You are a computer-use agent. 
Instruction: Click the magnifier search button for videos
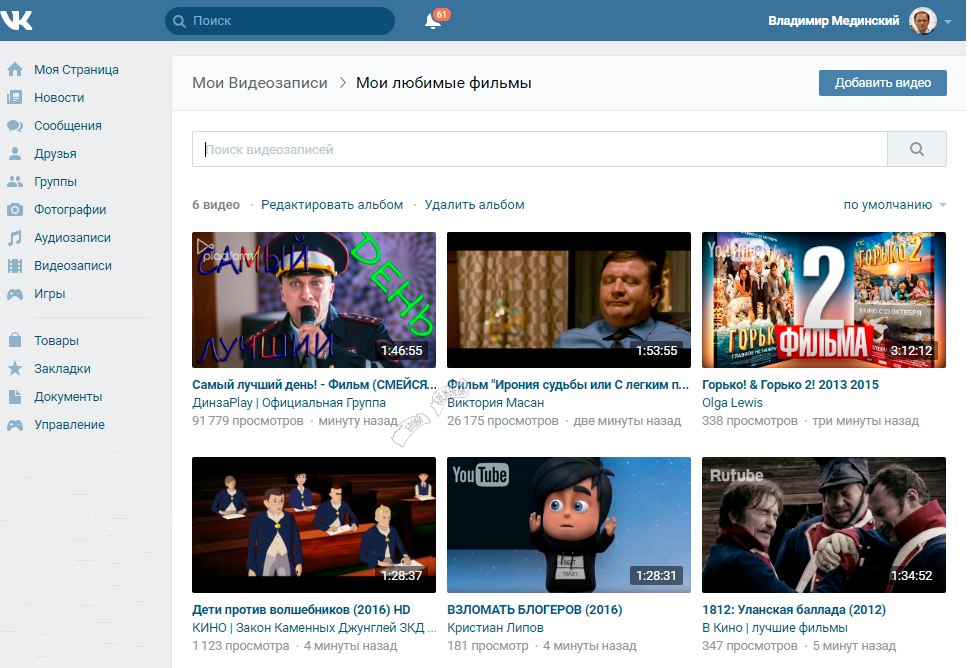tap(917, 149)
